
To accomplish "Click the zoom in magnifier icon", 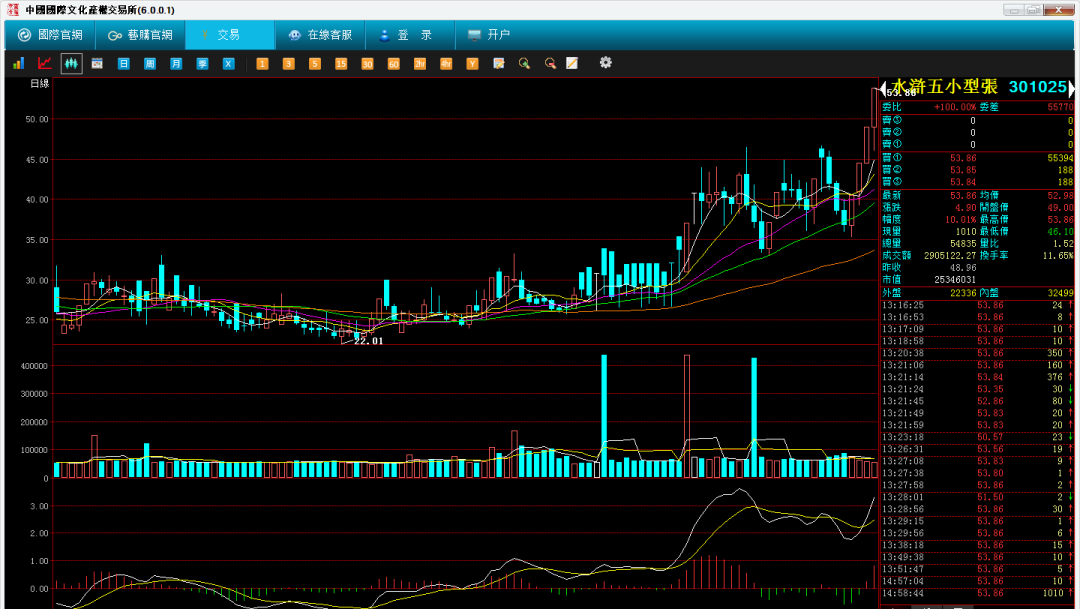I will [x=524, y=63].
